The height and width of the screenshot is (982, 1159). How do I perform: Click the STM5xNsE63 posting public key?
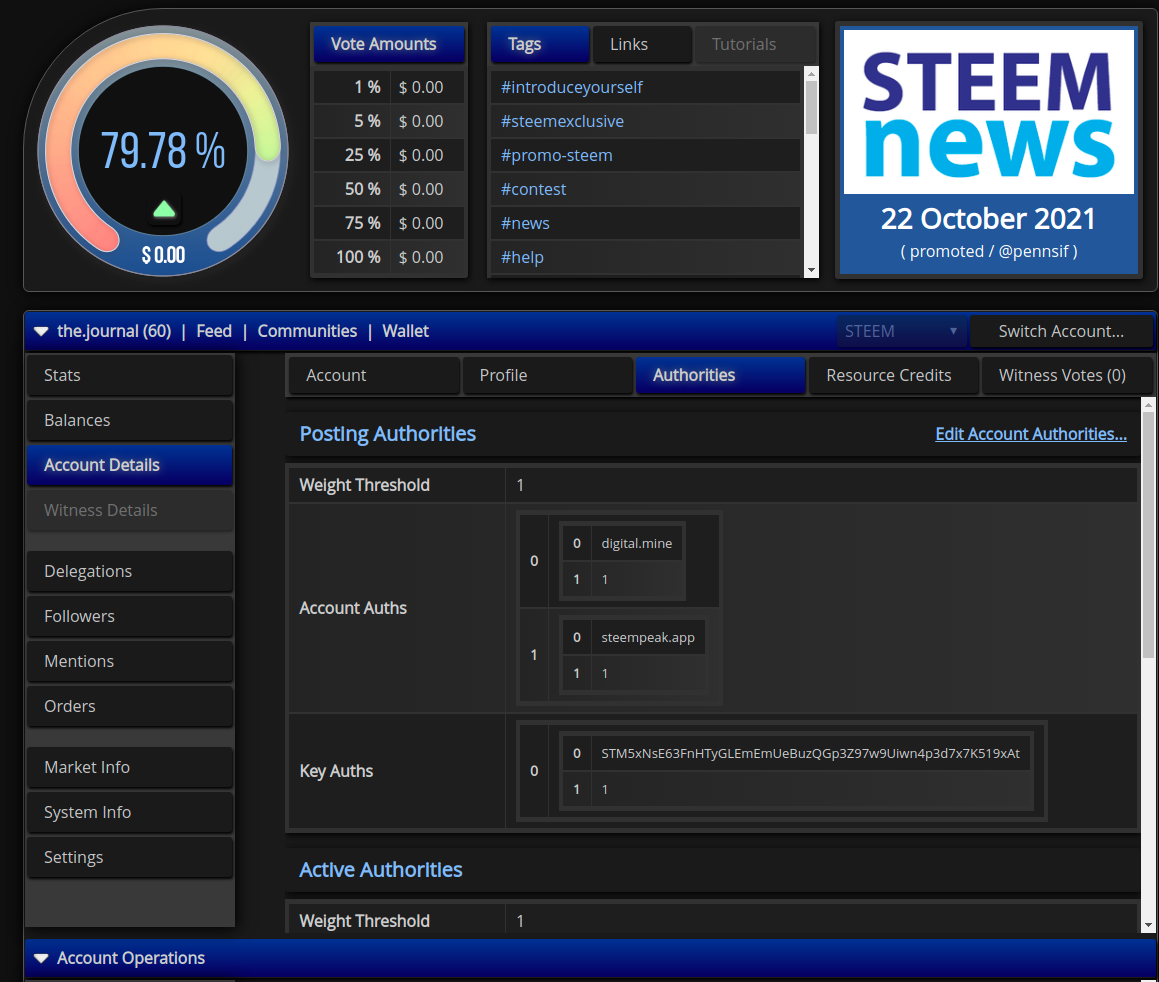(x=810, y=754)
